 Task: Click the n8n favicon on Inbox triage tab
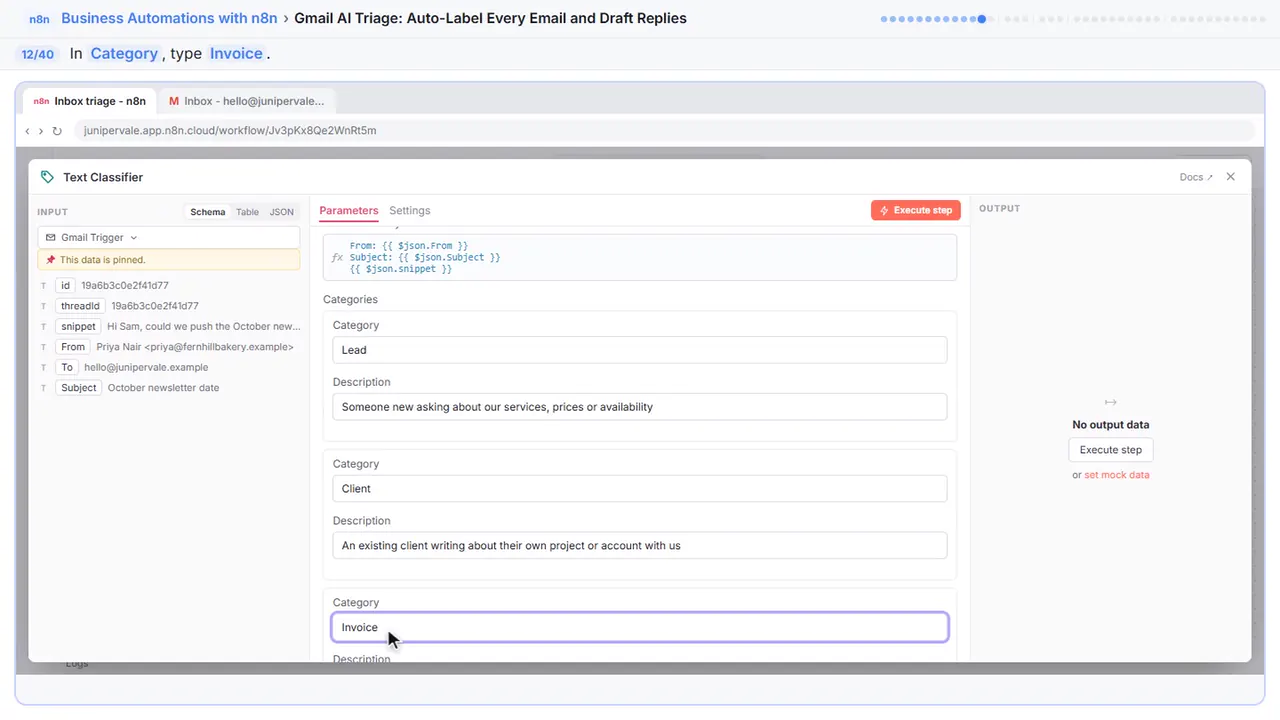coord(41,101)
